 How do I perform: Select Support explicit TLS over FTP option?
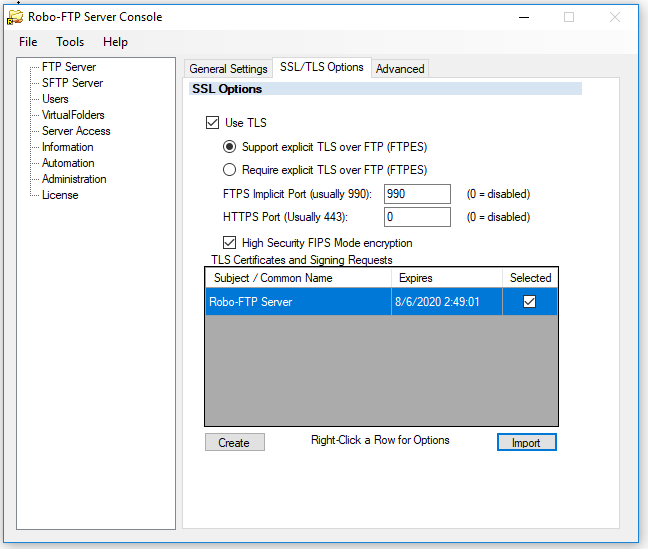[229, 147]
